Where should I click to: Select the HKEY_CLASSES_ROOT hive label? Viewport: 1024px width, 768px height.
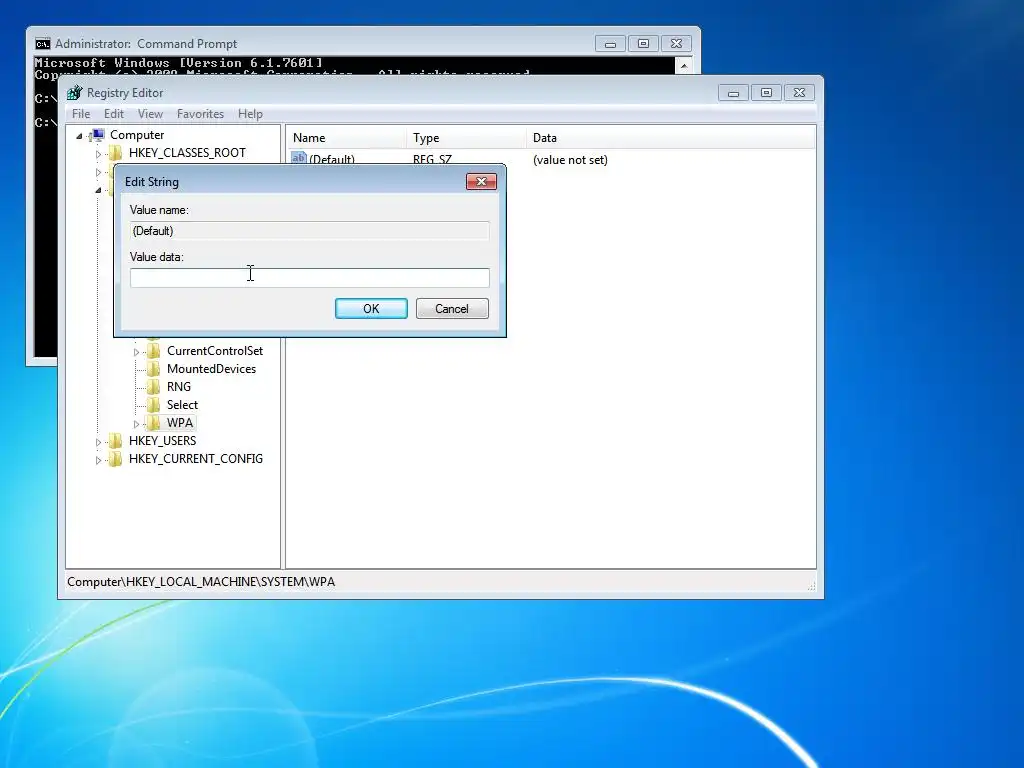(187, 153)
